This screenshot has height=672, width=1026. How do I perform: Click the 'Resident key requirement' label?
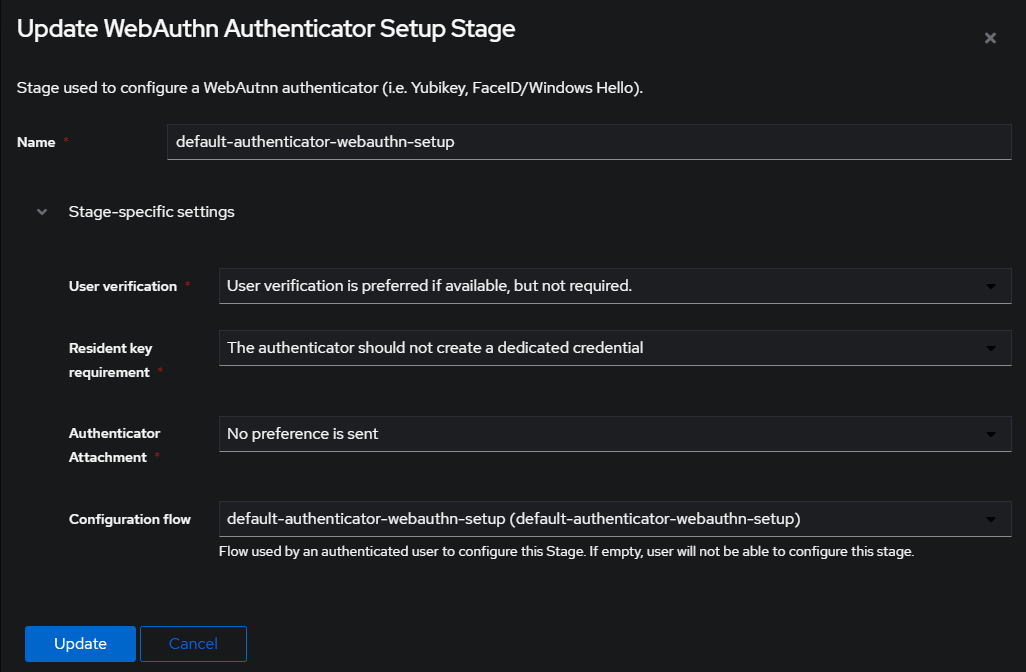[x=110, y=360]
